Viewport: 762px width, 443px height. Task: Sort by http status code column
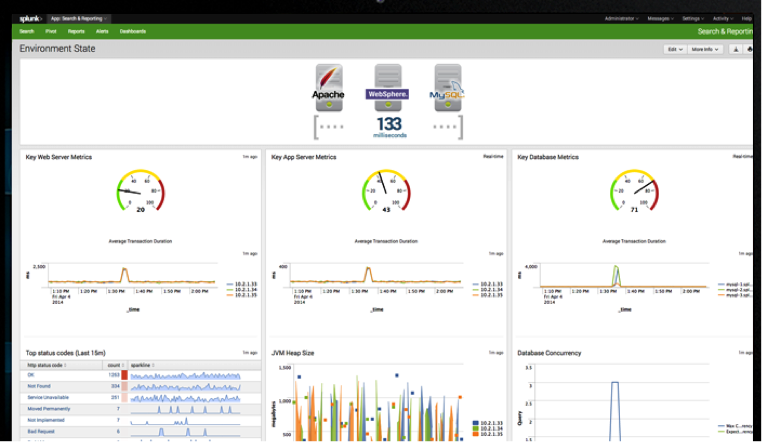click(x=47, y=365)
